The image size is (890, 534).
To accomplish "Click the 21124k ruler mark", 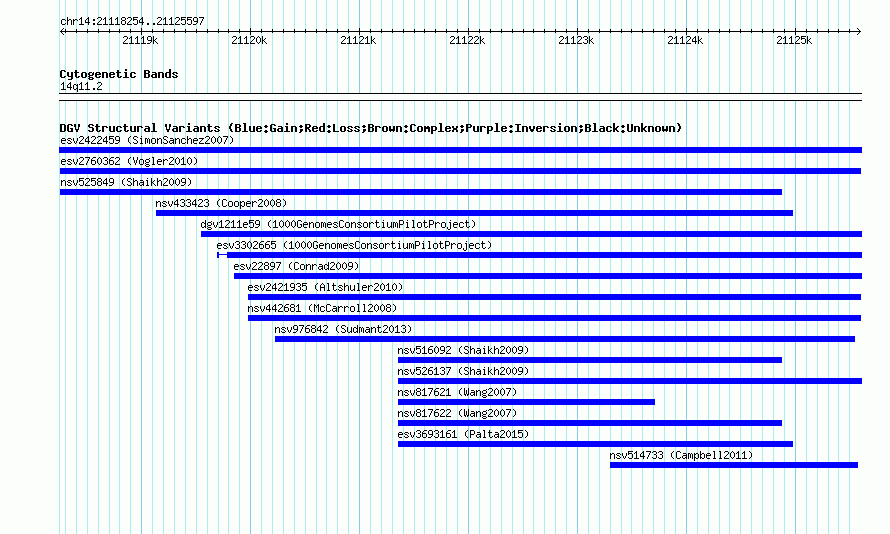I will point(685,40).
